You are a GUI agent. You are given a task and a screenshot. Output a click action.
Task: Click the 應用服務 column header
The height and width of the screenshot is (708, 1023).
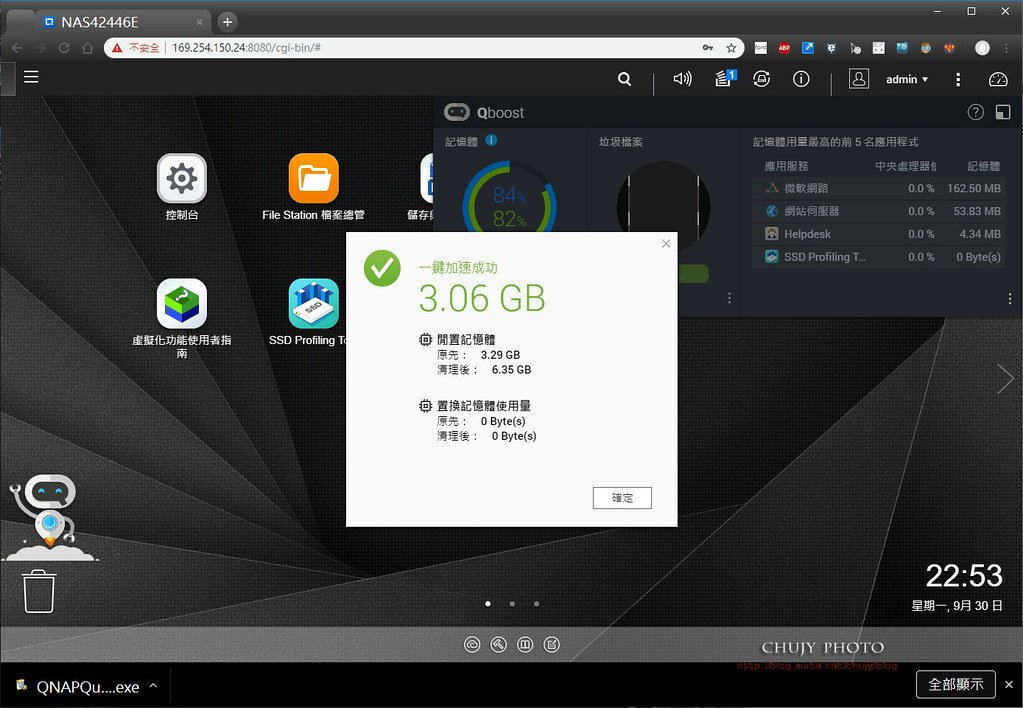(786, 166)
